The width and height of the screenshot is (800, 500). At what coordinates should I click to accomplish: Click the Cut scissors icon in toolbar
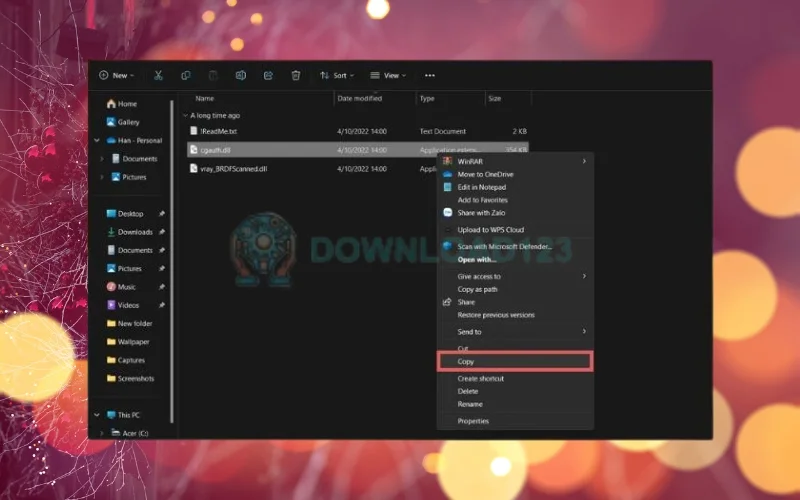[x=158, y=76]
